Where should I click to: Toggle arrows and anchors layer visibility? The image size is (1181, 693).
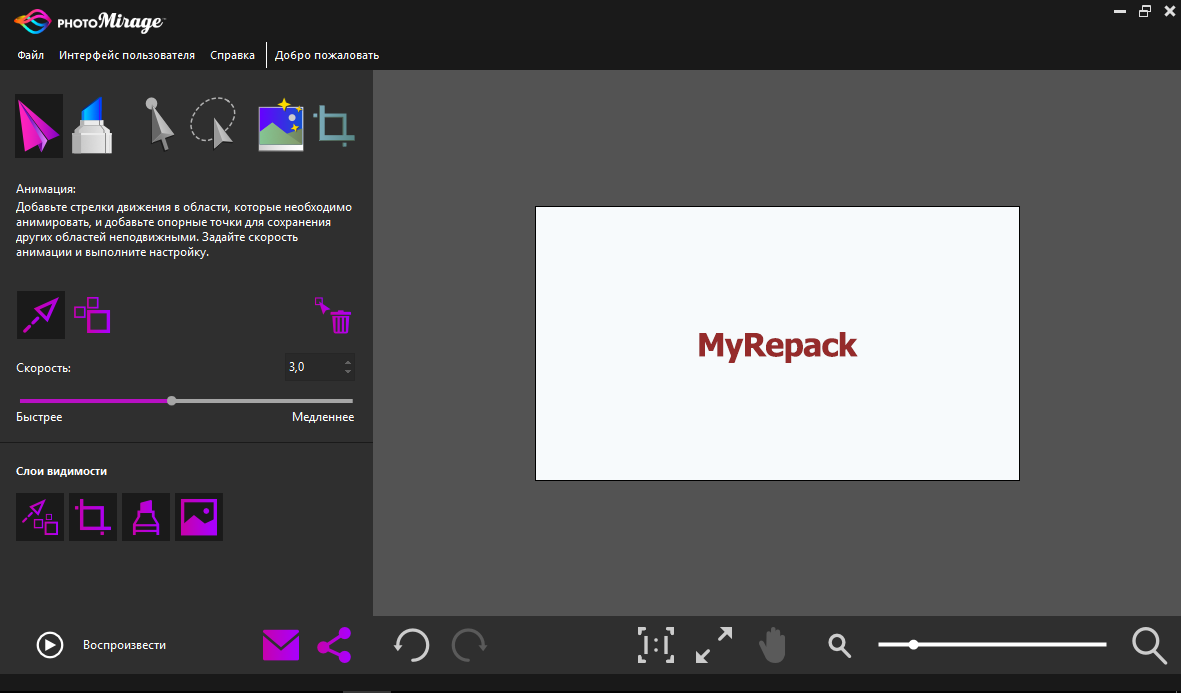tap(40, 517)
